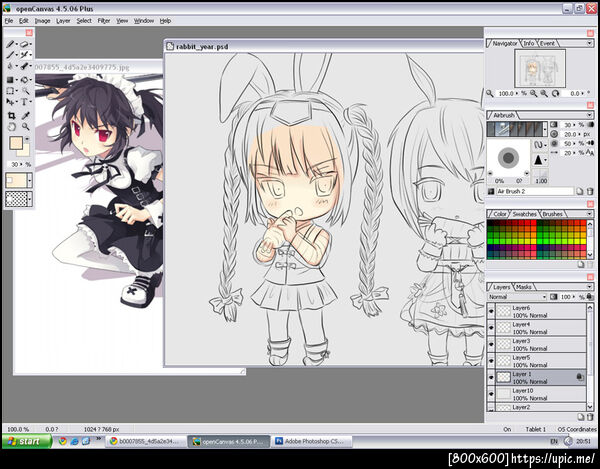This screenshot has width=600, height=469.
Task: Switch to the Color tab
Action: click(x=499, y=214)
